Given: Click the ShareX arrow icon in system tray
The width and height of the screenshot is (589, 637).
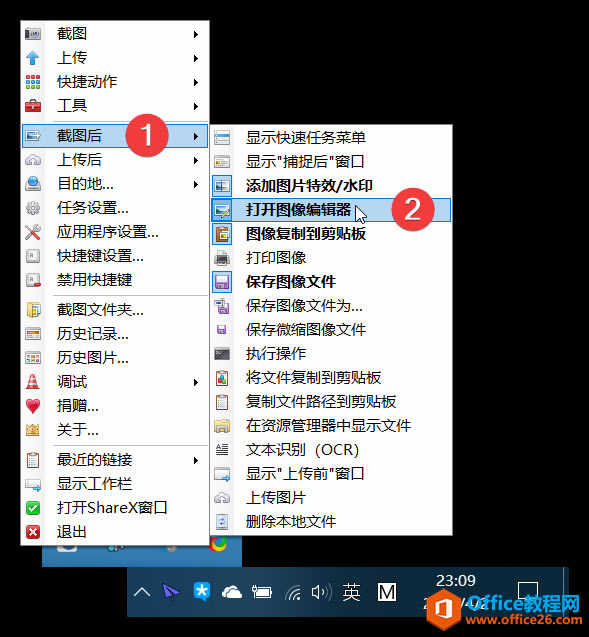Looking at the screenshot, I should [171, 592].
